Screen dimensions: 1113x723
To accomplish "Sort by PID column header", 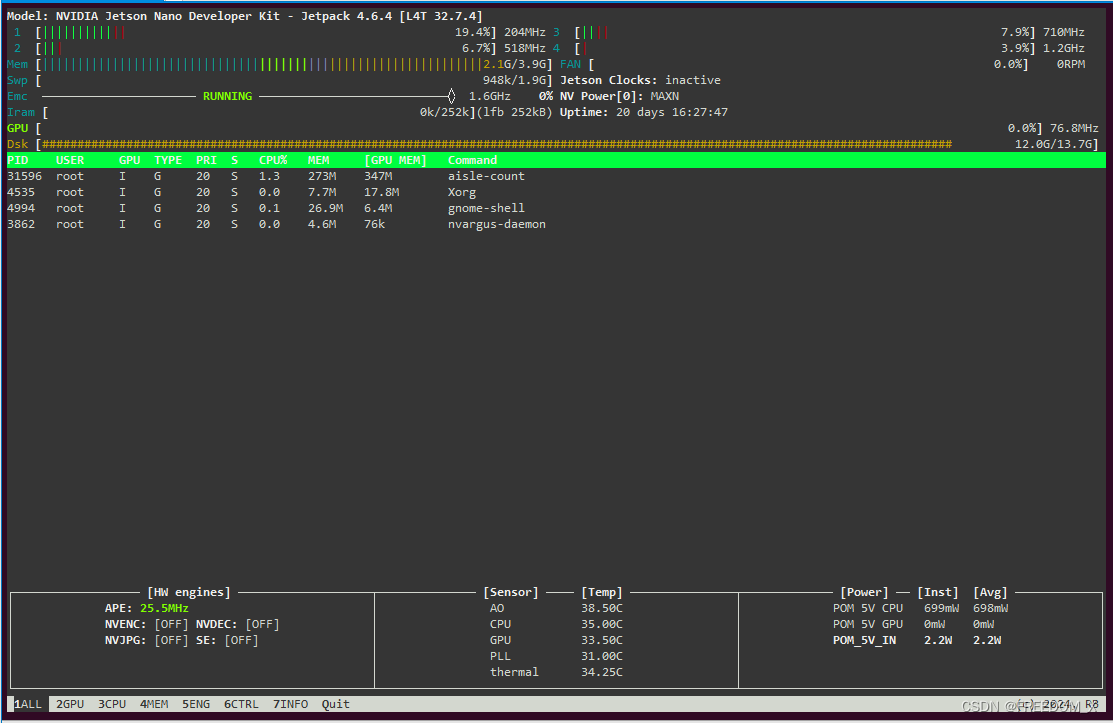I will (x=18, y=160).
